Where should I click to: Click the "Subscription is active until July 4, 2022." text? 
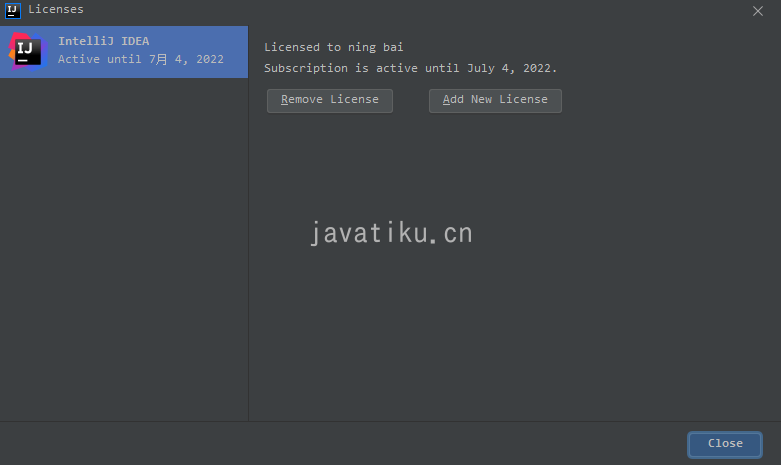point(410,68)
